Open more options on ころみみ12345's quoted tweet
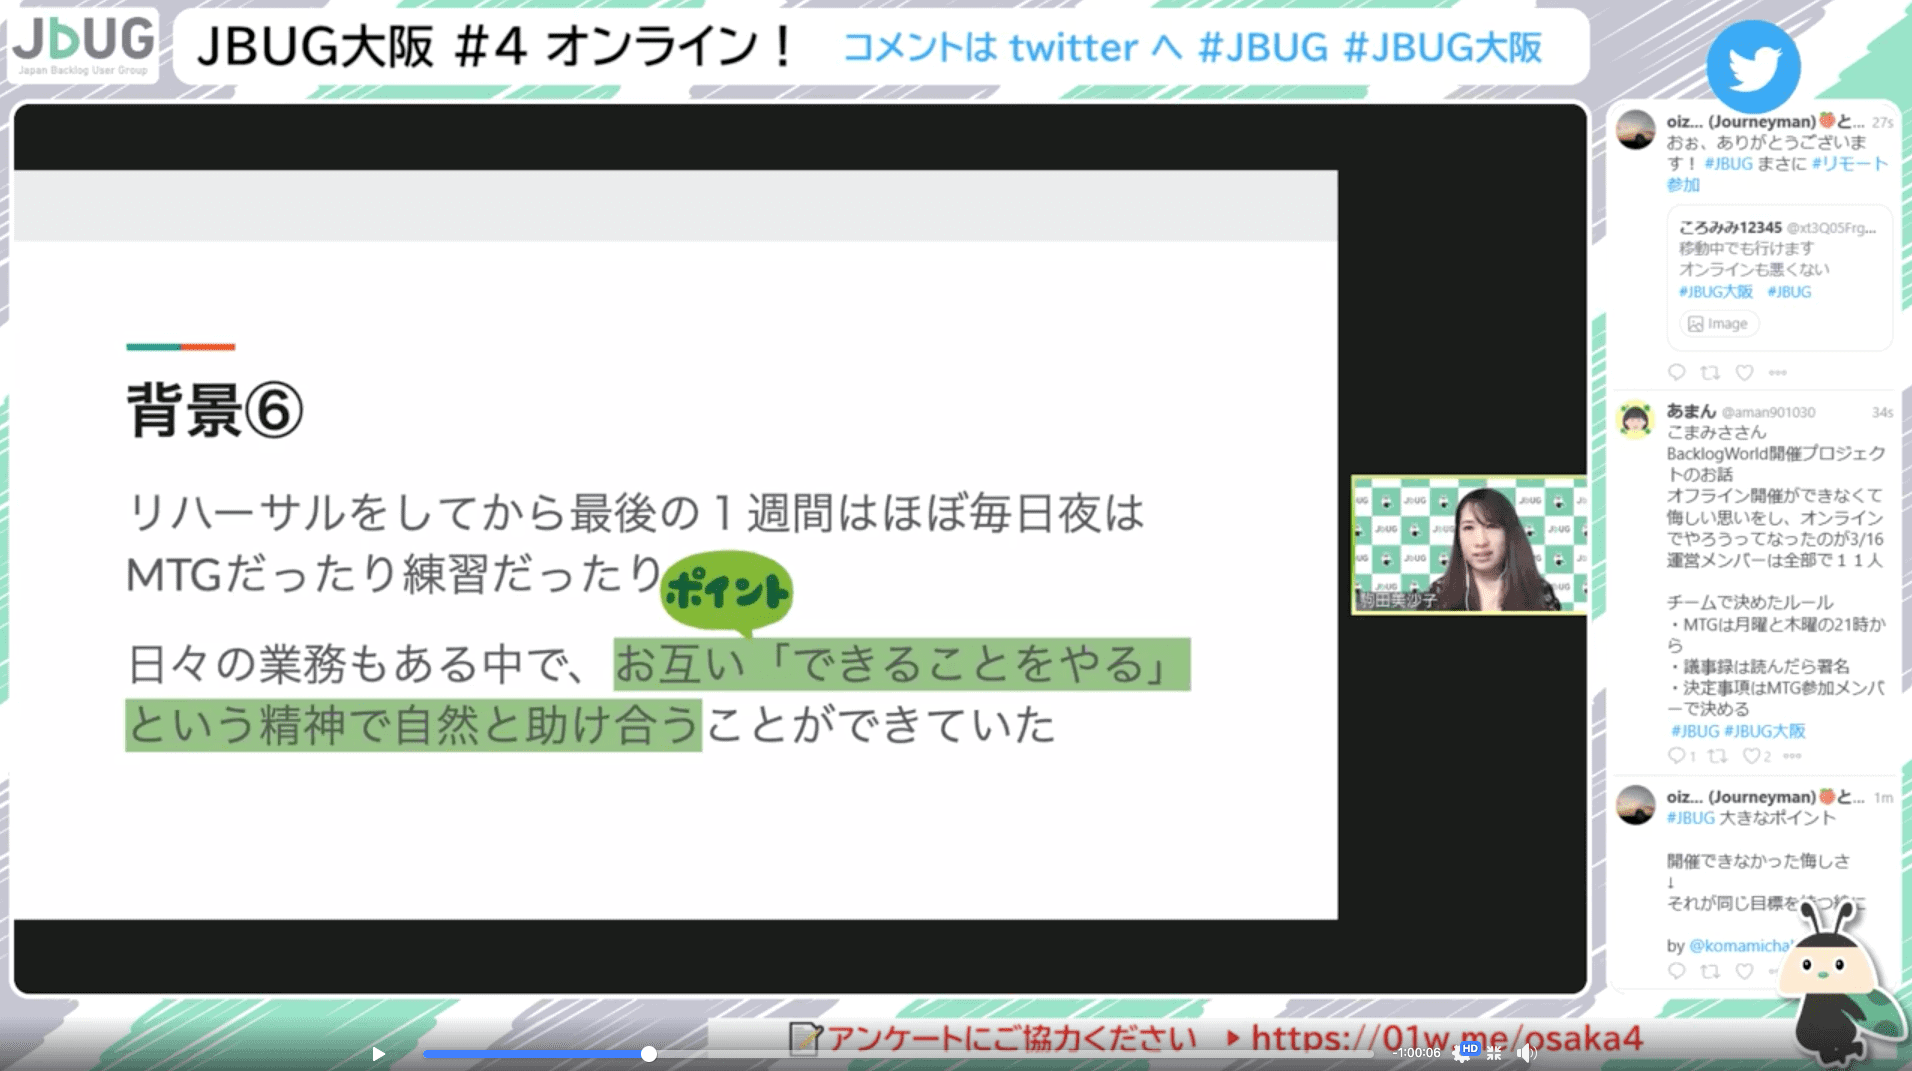Image resolution: width=1912 pixels, height=1071 pixels. pyautogui.click(x=1779, y=371)
